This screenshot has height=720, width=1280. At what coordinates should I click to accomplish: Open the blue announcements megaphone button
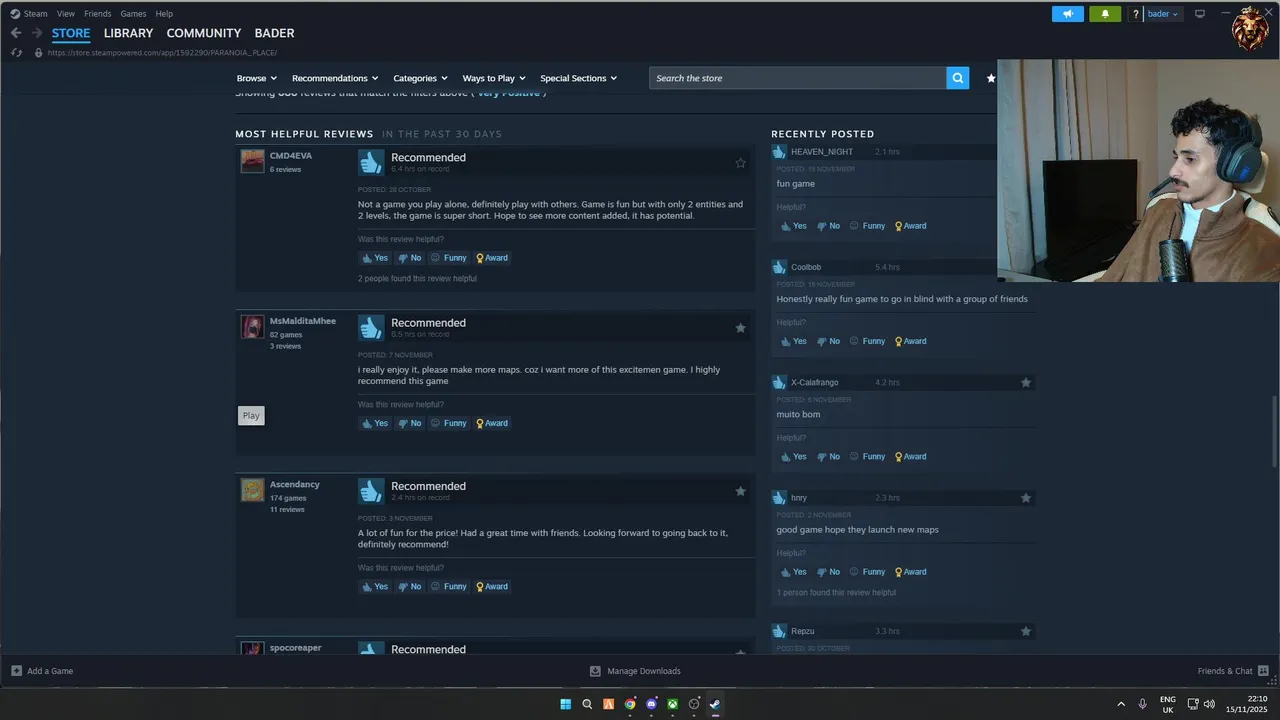click(1068, 14)
